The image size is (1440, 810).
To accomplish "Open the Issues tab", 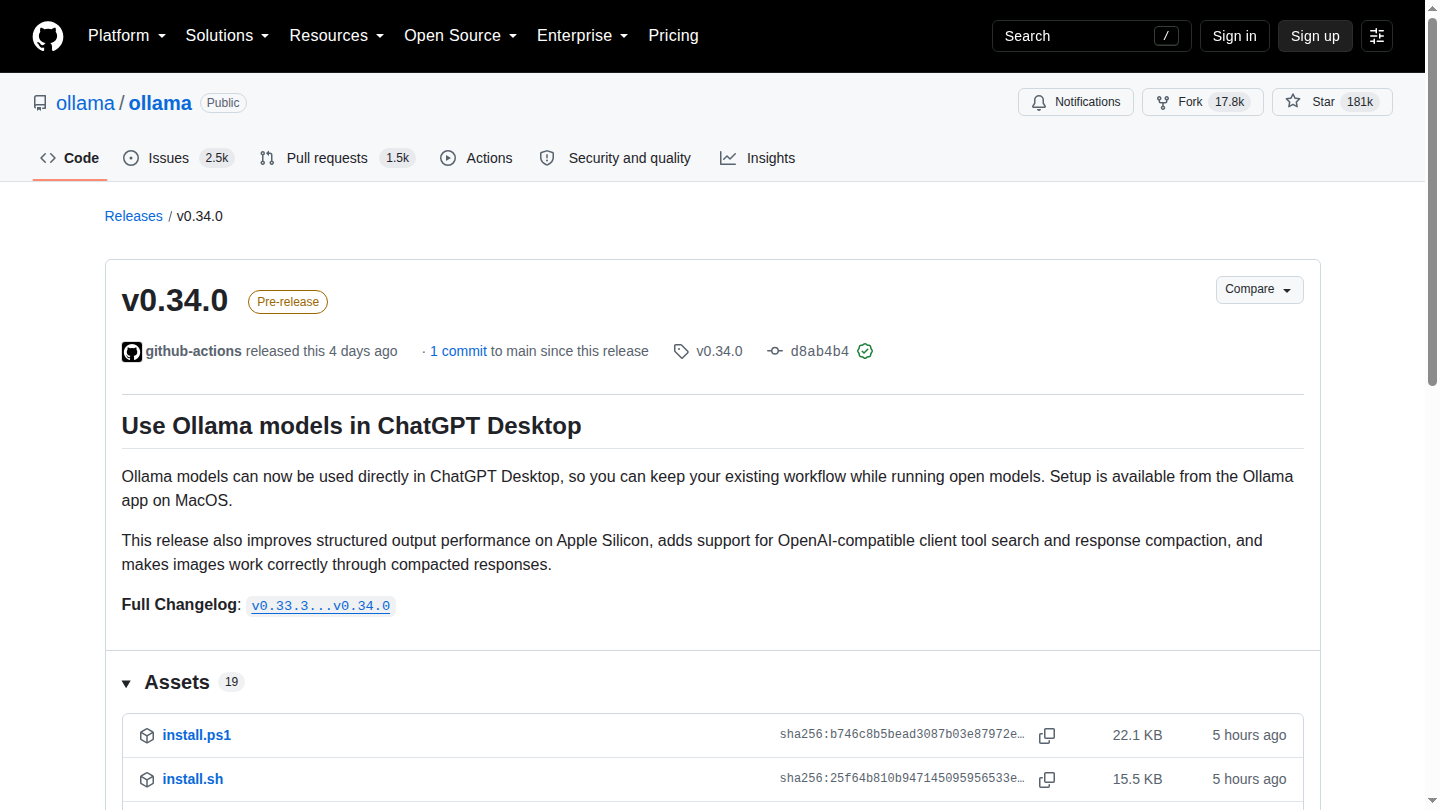I will (x=178, y=158).
